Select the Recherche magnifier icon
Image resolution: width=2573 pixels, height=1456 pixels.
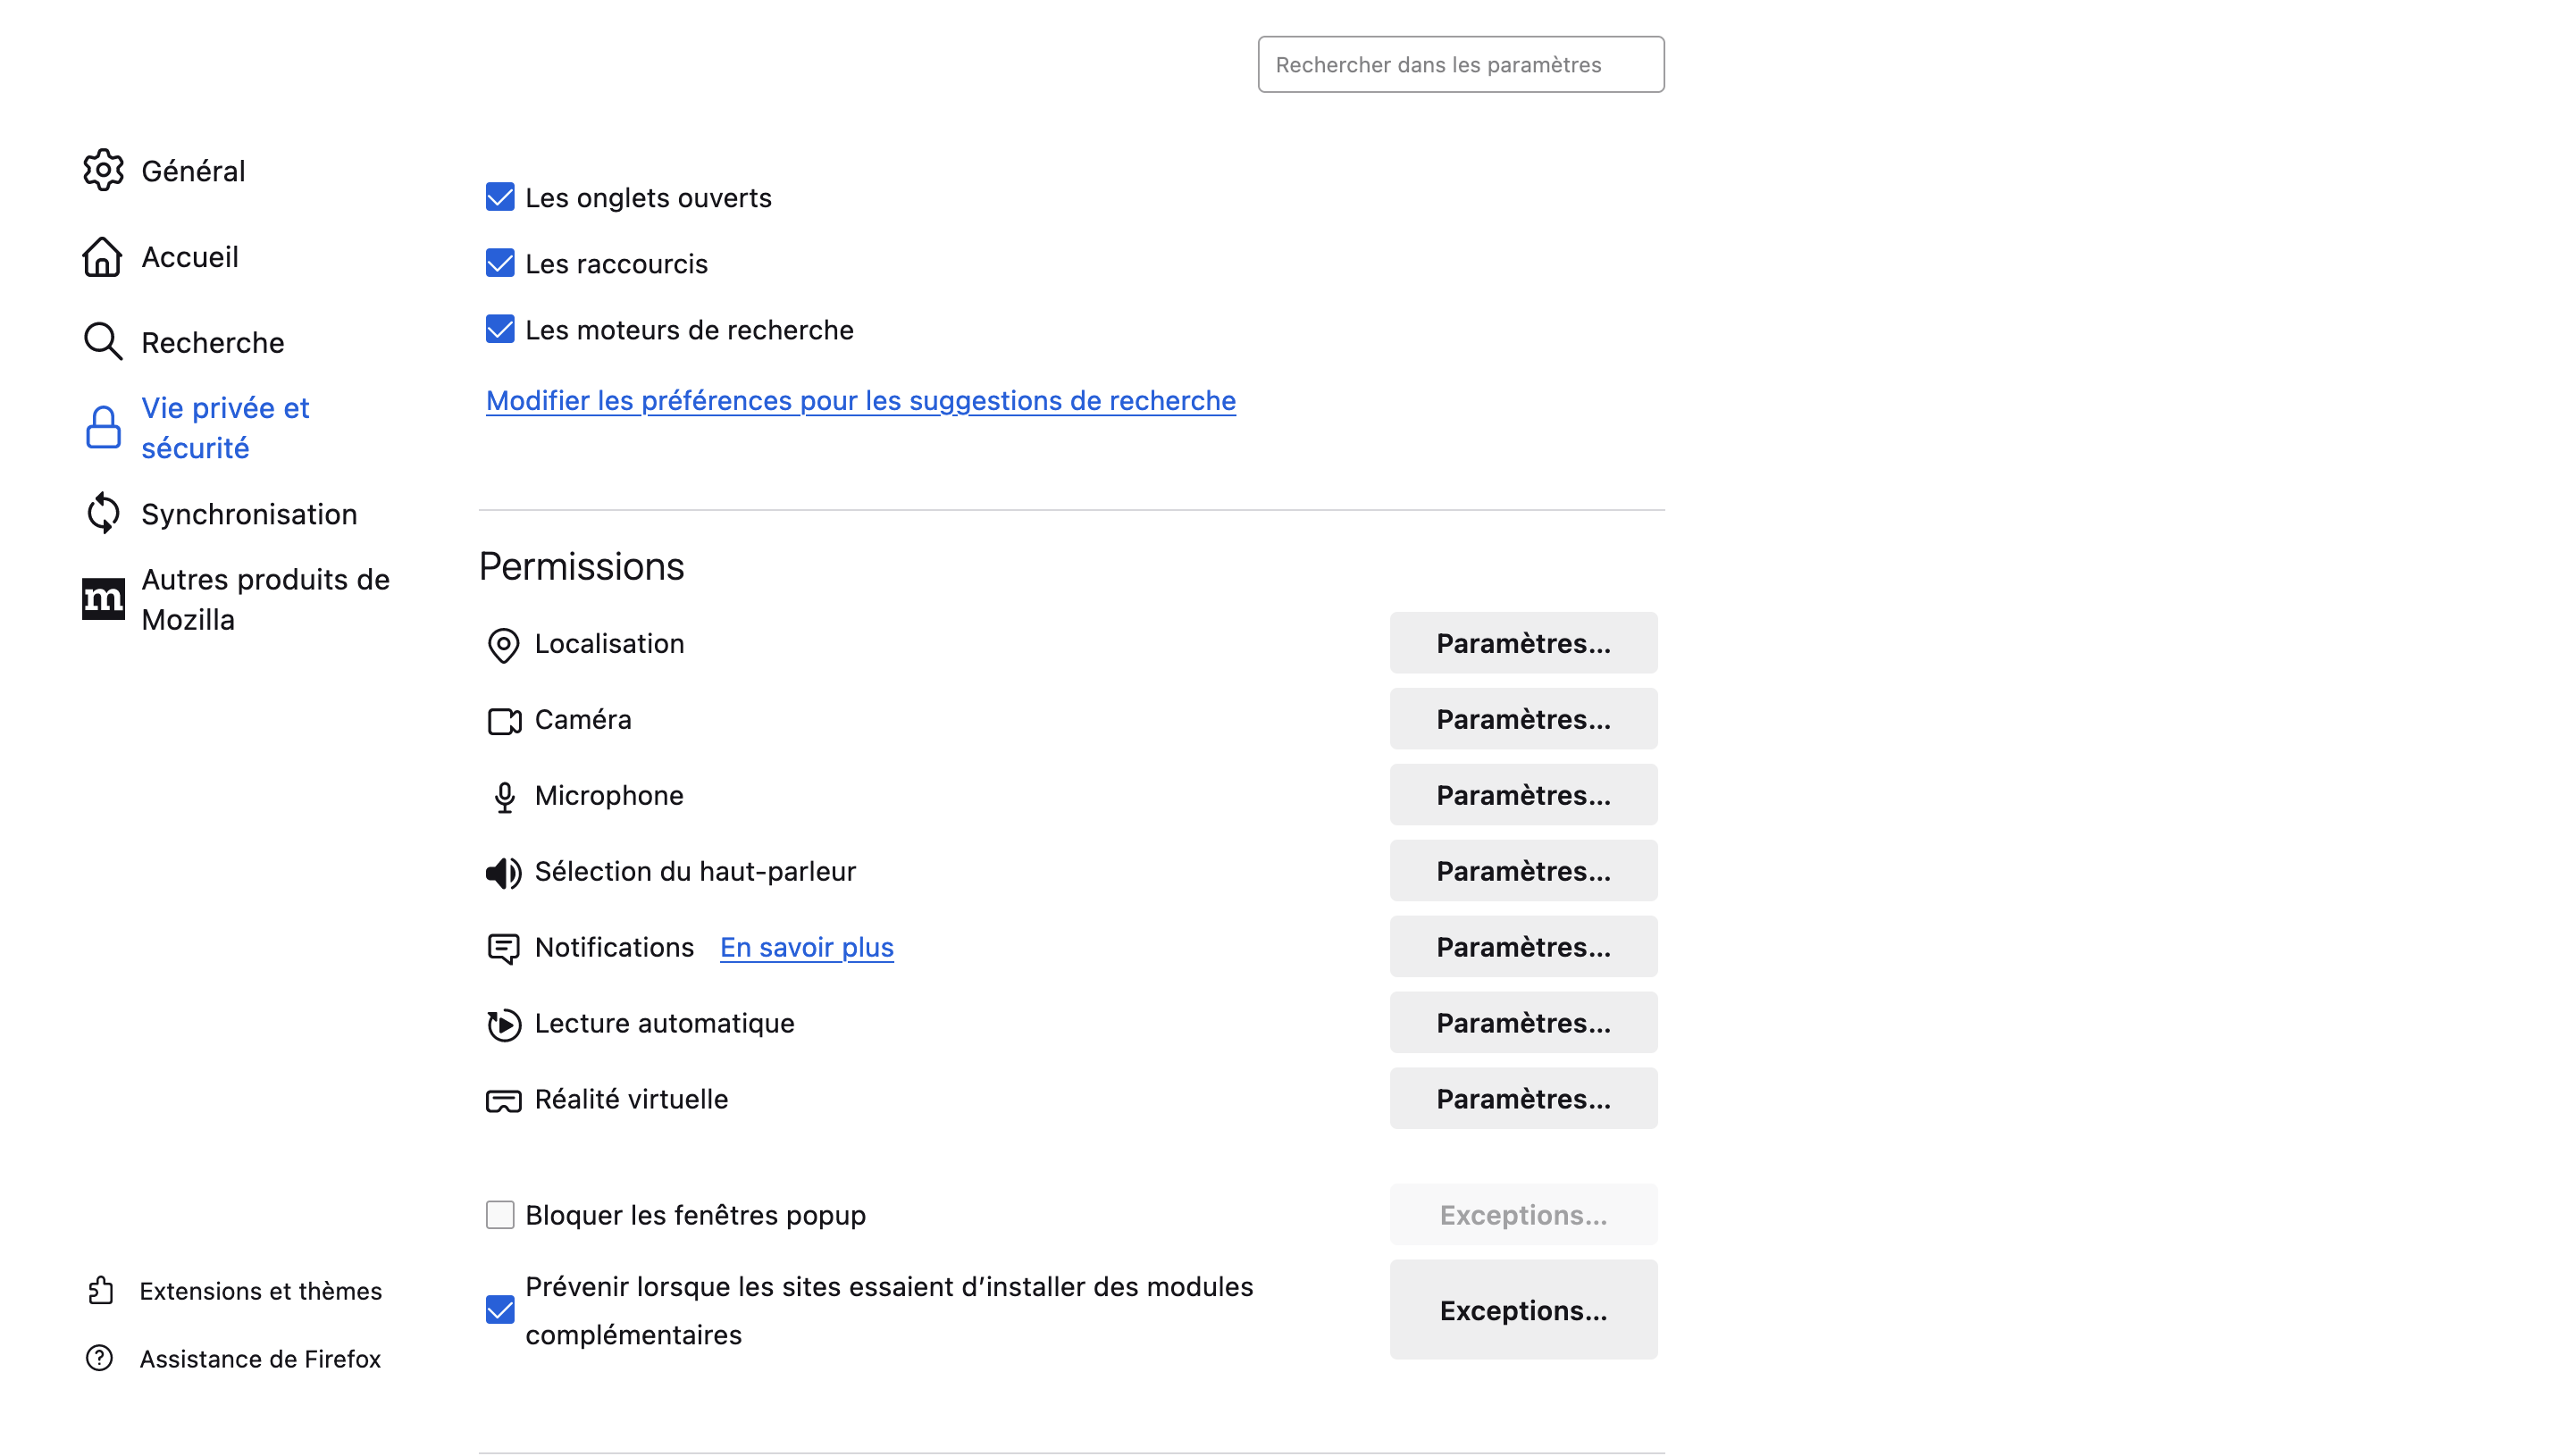[x=103, y=341]
